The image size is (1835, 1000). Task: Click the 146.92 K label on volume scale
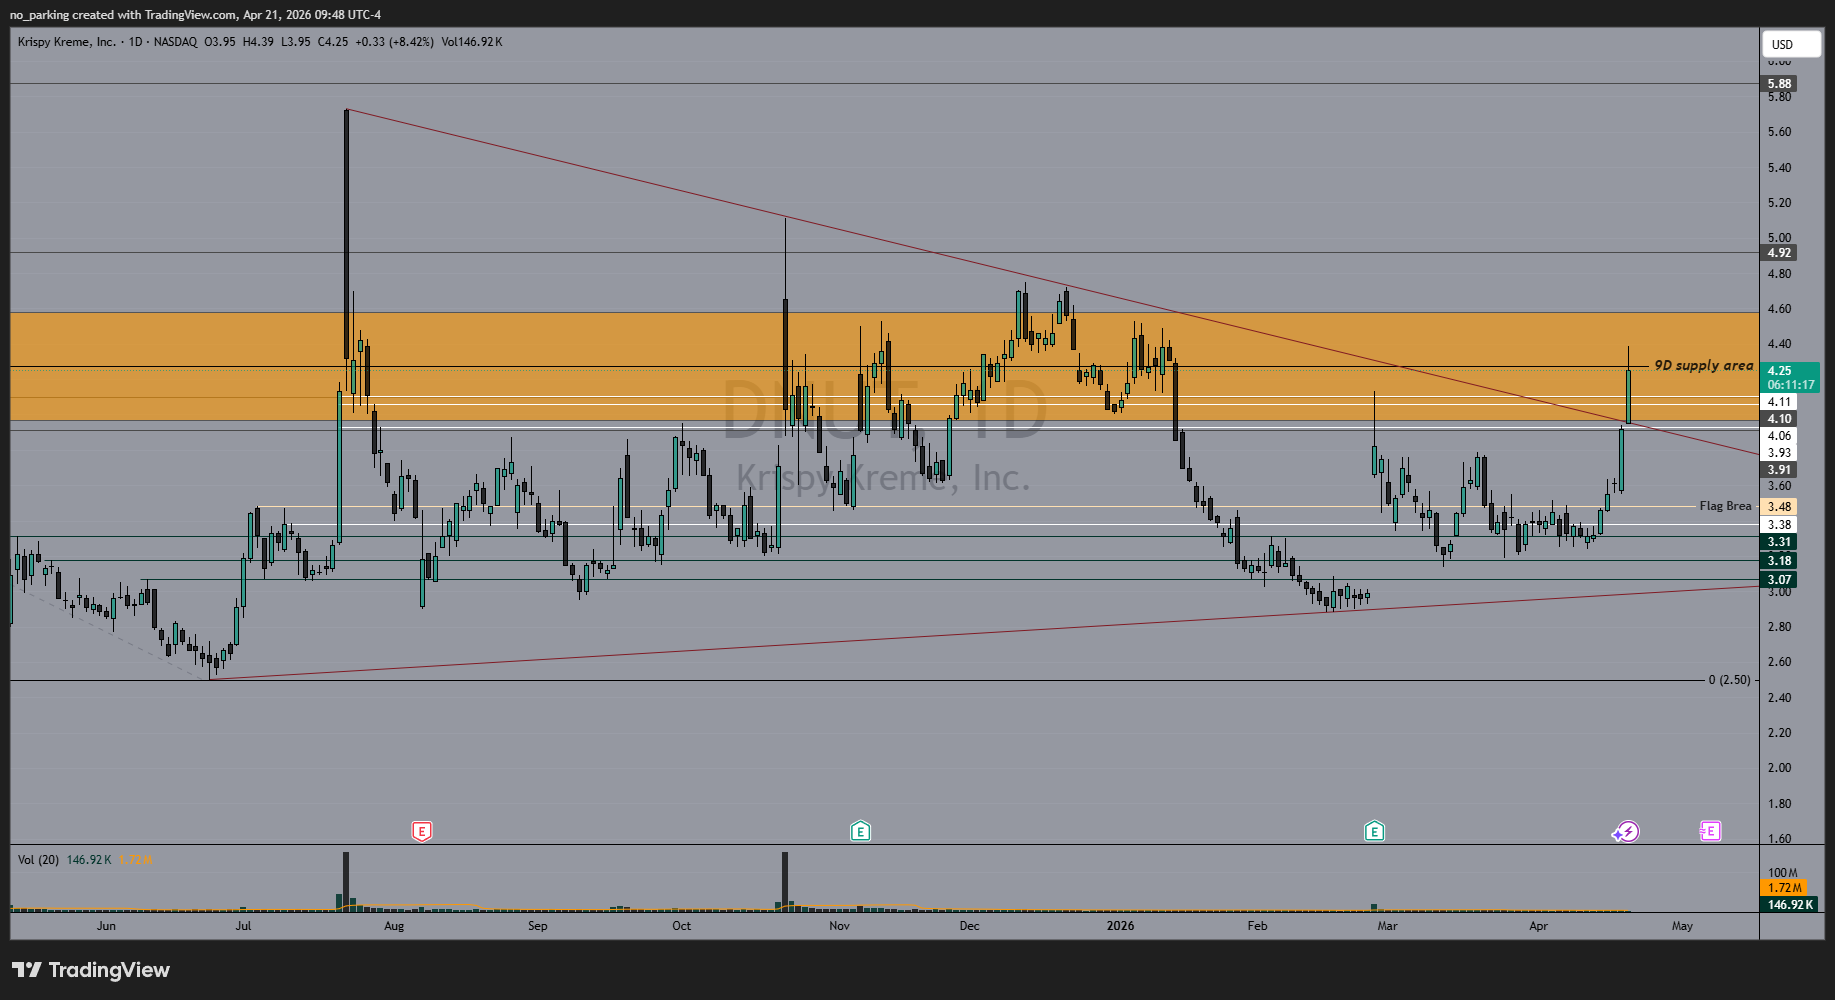pyautogui.click(x=1789, y=905)
